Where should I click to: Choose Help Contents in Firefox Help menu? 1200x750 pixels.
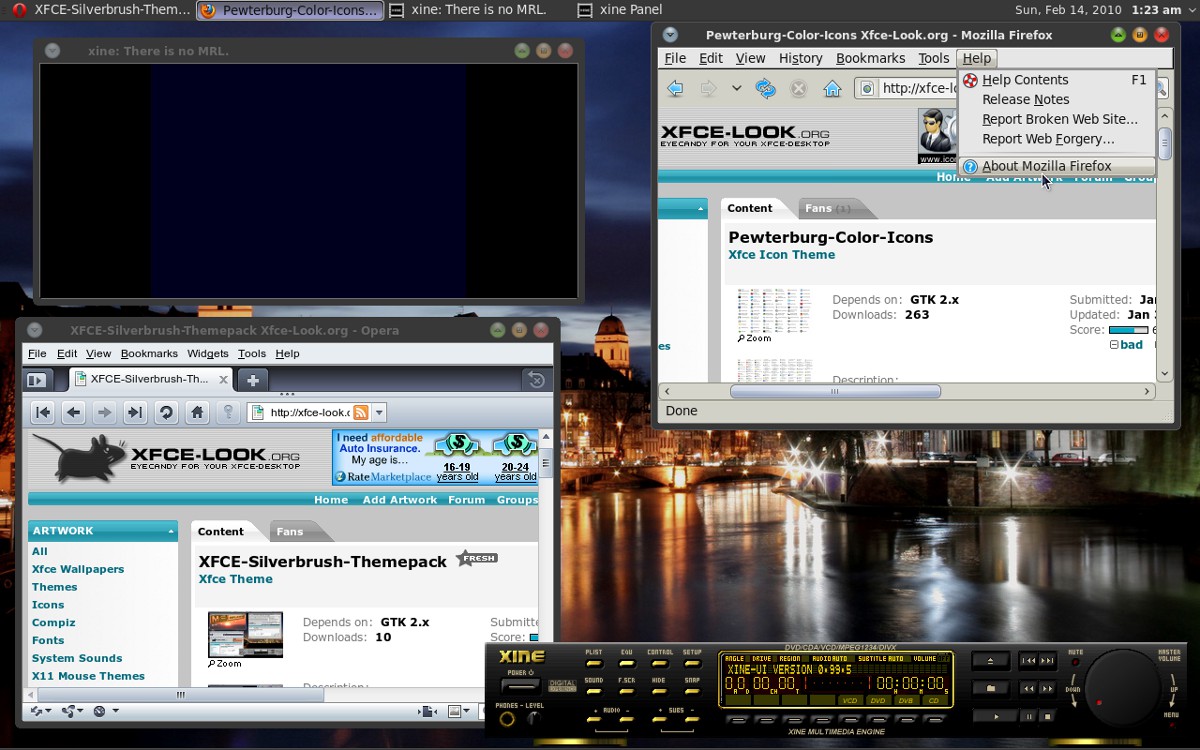(1057, 80)
